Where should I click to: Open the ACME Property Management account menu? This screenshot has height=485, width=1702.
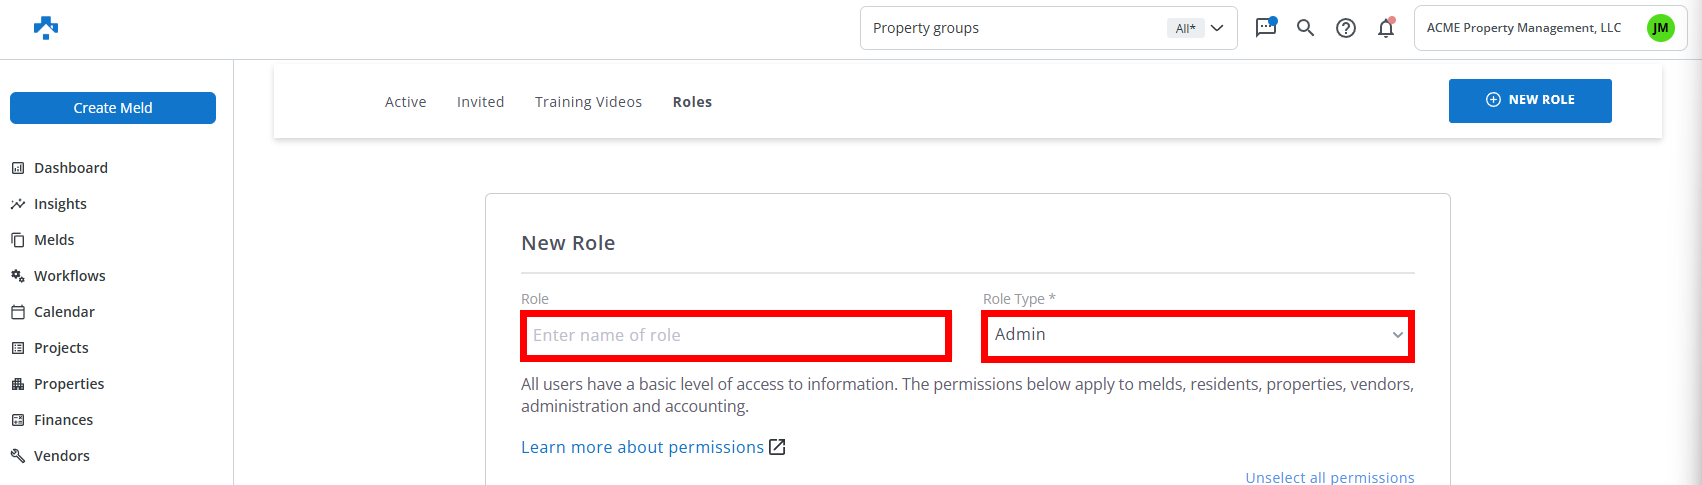tap(1523, 28)
